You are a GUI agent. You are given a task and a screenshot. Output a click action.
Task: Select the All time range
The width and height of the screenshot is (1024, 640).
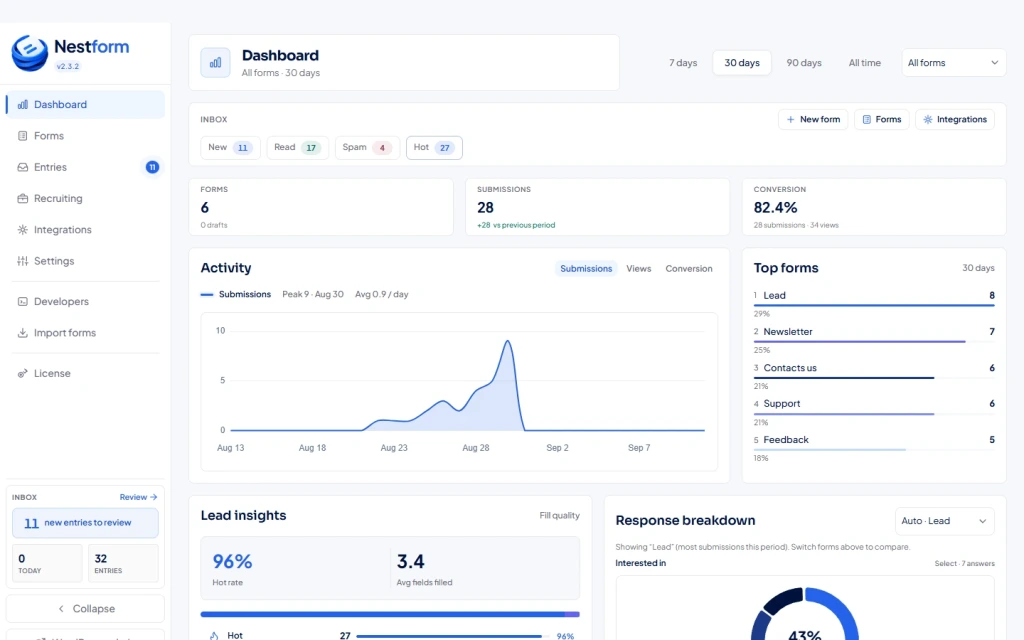pos(865,63)
